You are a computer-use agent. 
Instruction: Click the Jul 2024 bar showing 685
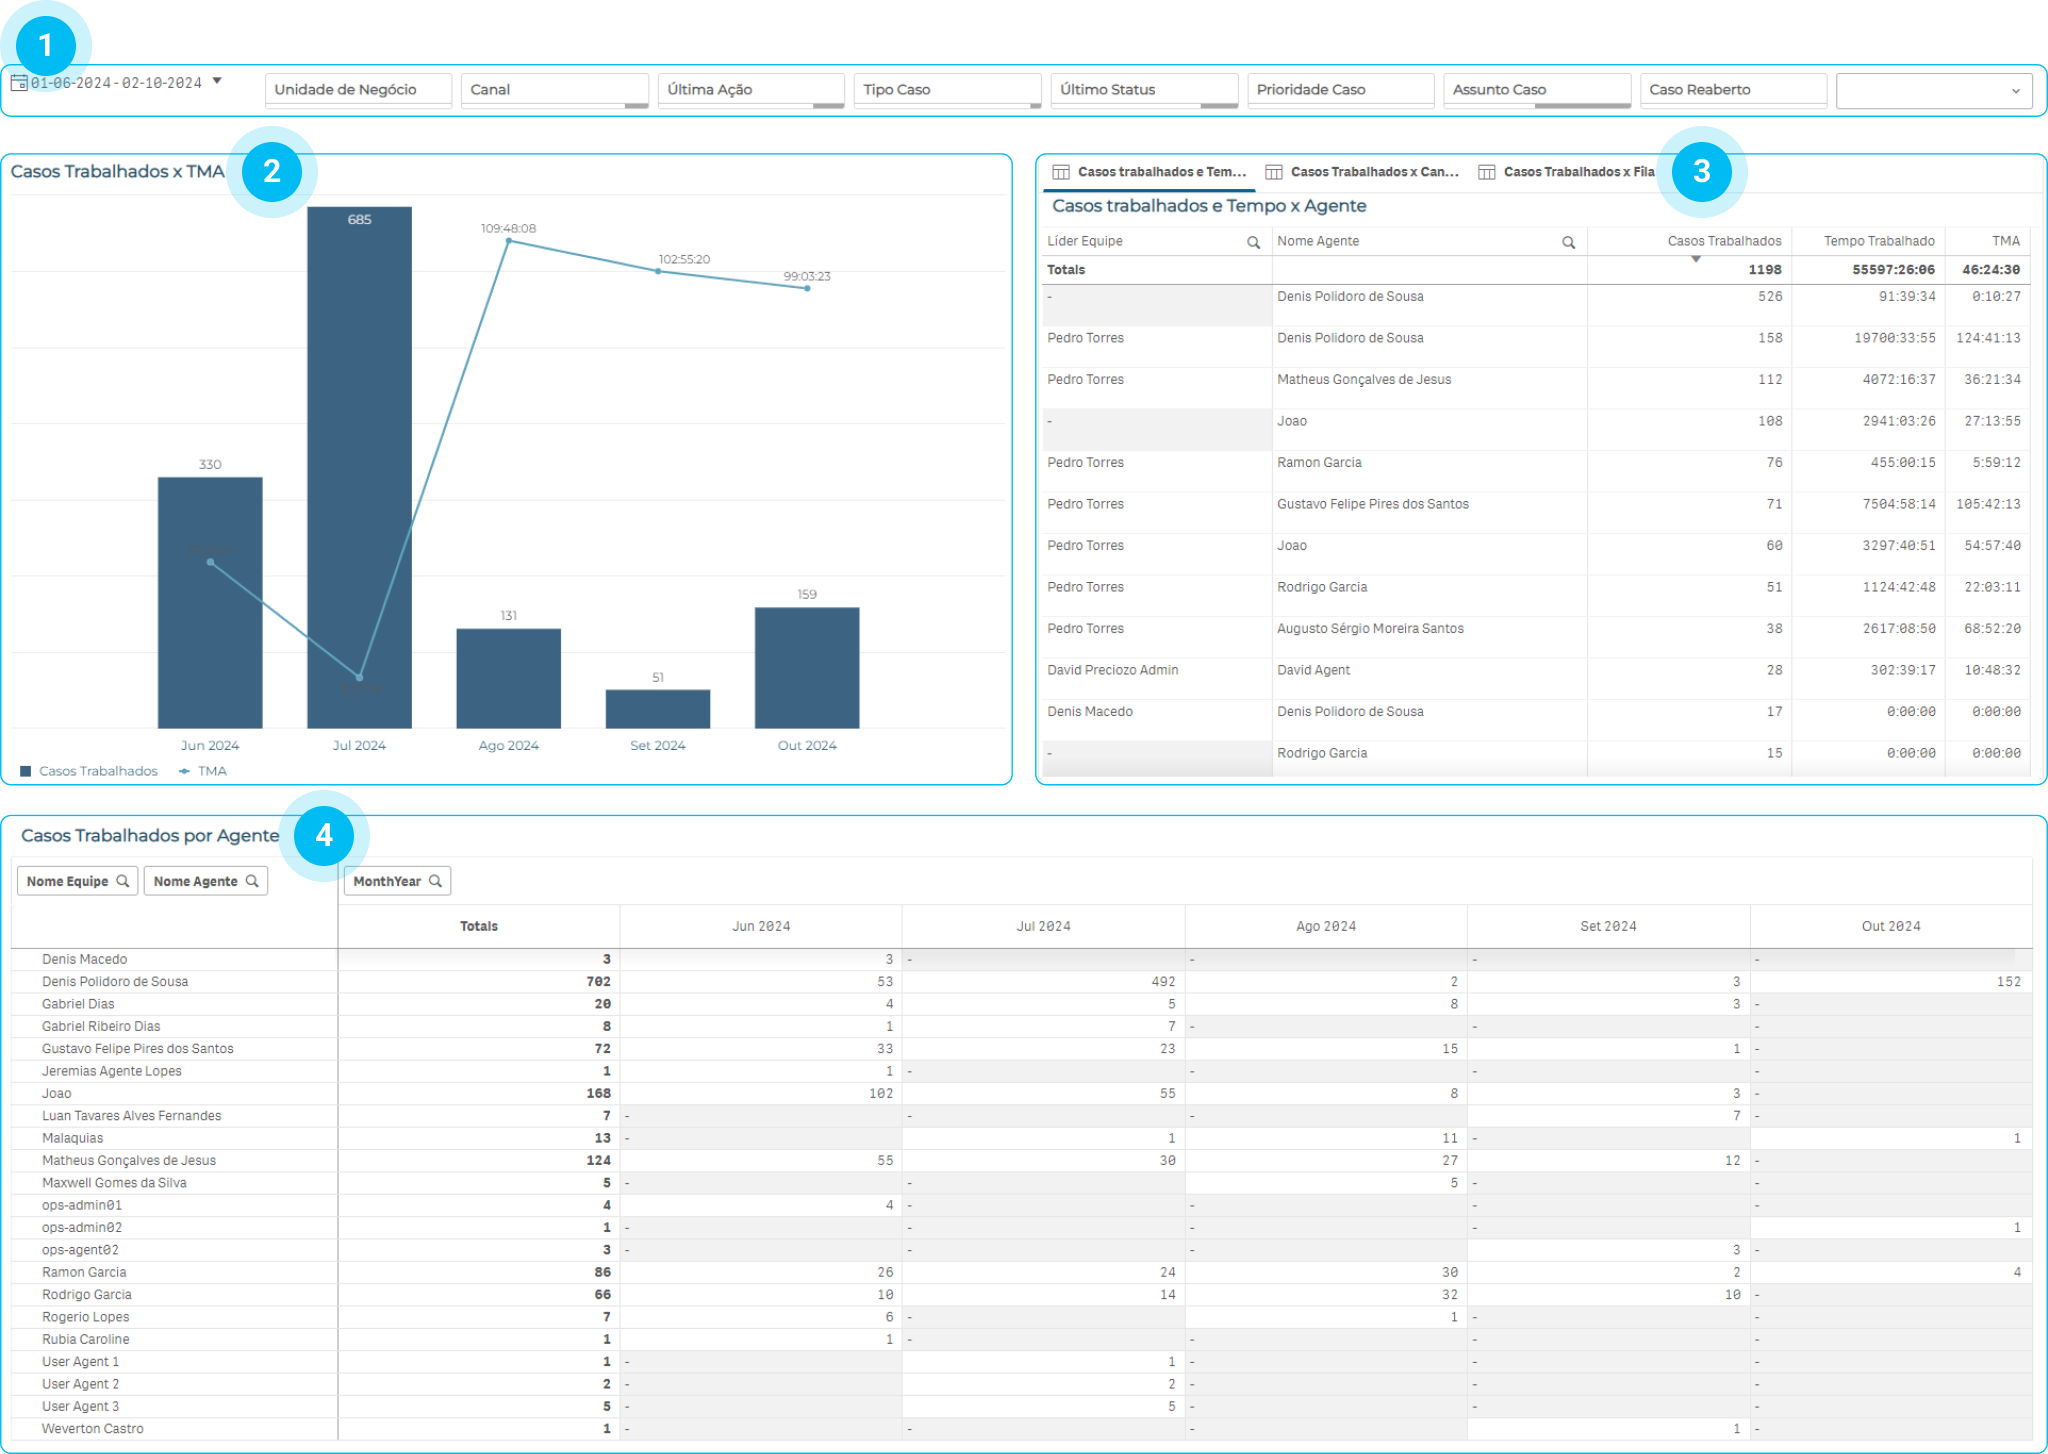point(359,467)
